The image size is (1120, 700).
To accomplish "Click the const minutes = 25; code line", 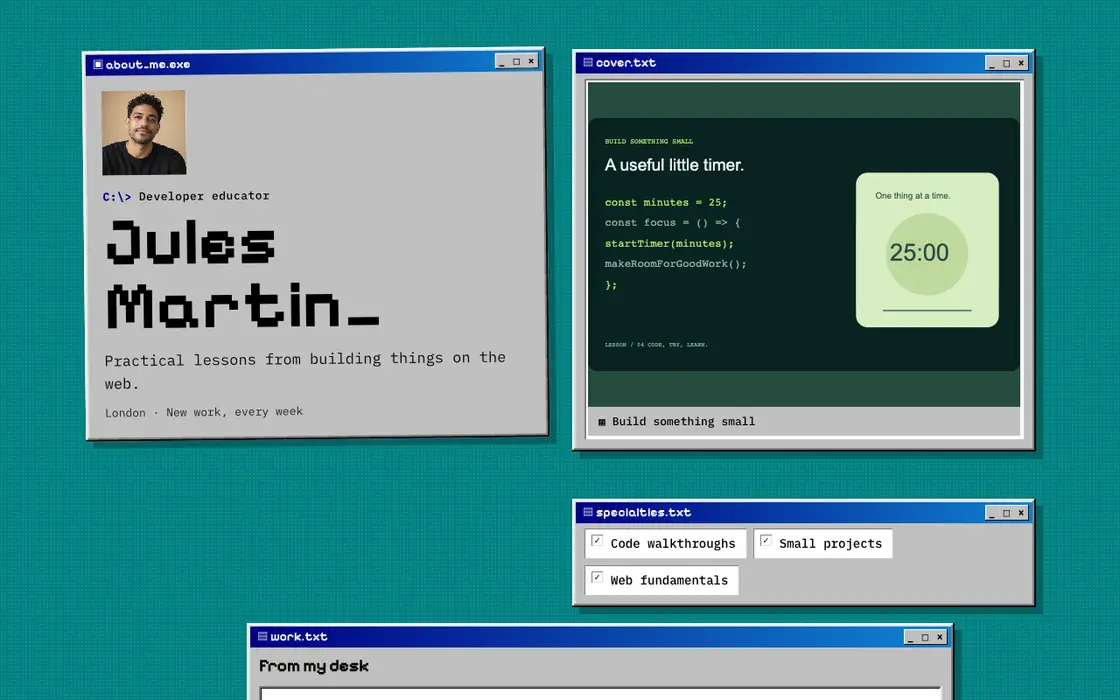I will [x=666, y=202].
